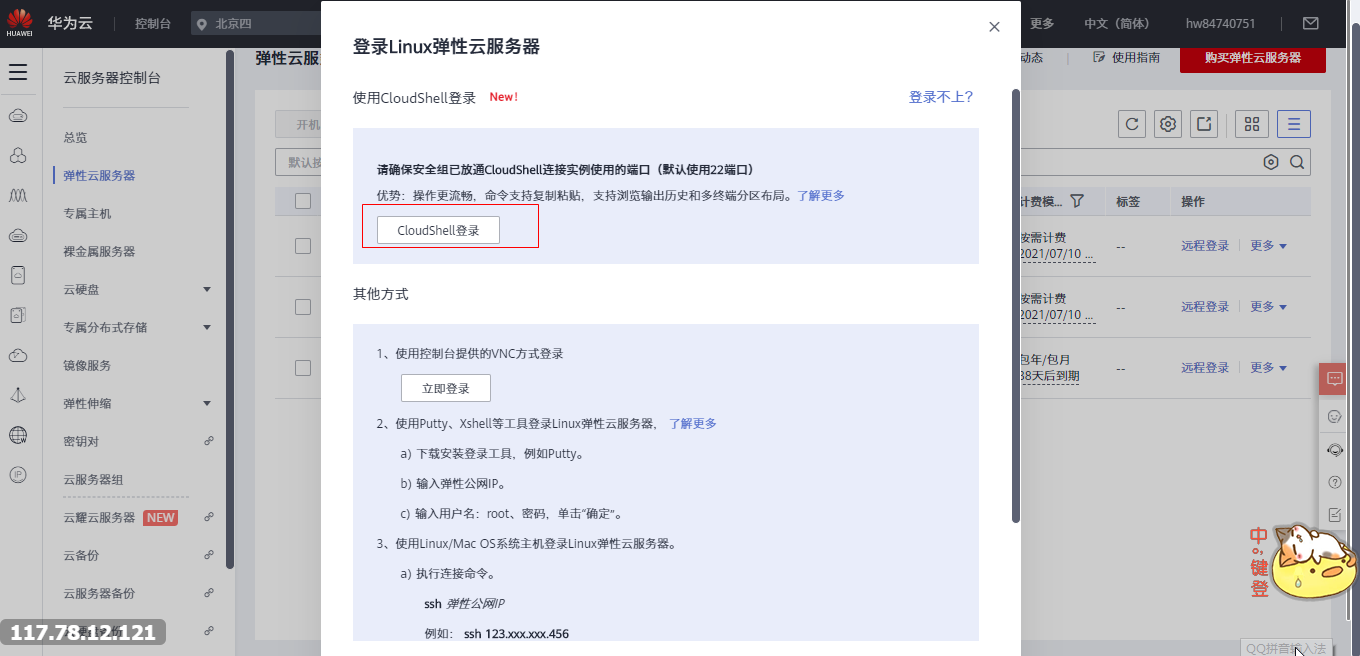Open the hamburger menu icon
The width and height of the screenshot is (1360, 656).
coord(18,72)
